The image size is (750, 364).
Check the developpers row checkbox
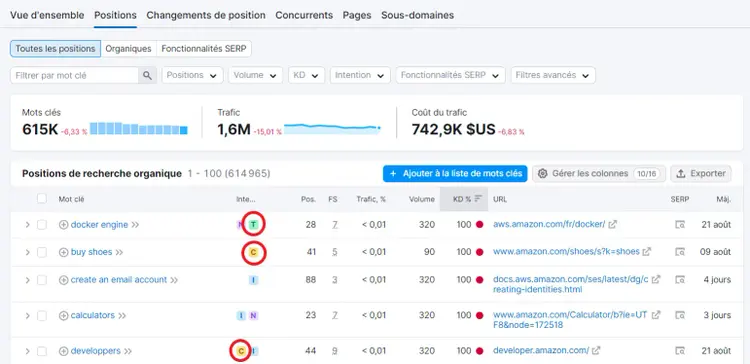pos(42,351)
